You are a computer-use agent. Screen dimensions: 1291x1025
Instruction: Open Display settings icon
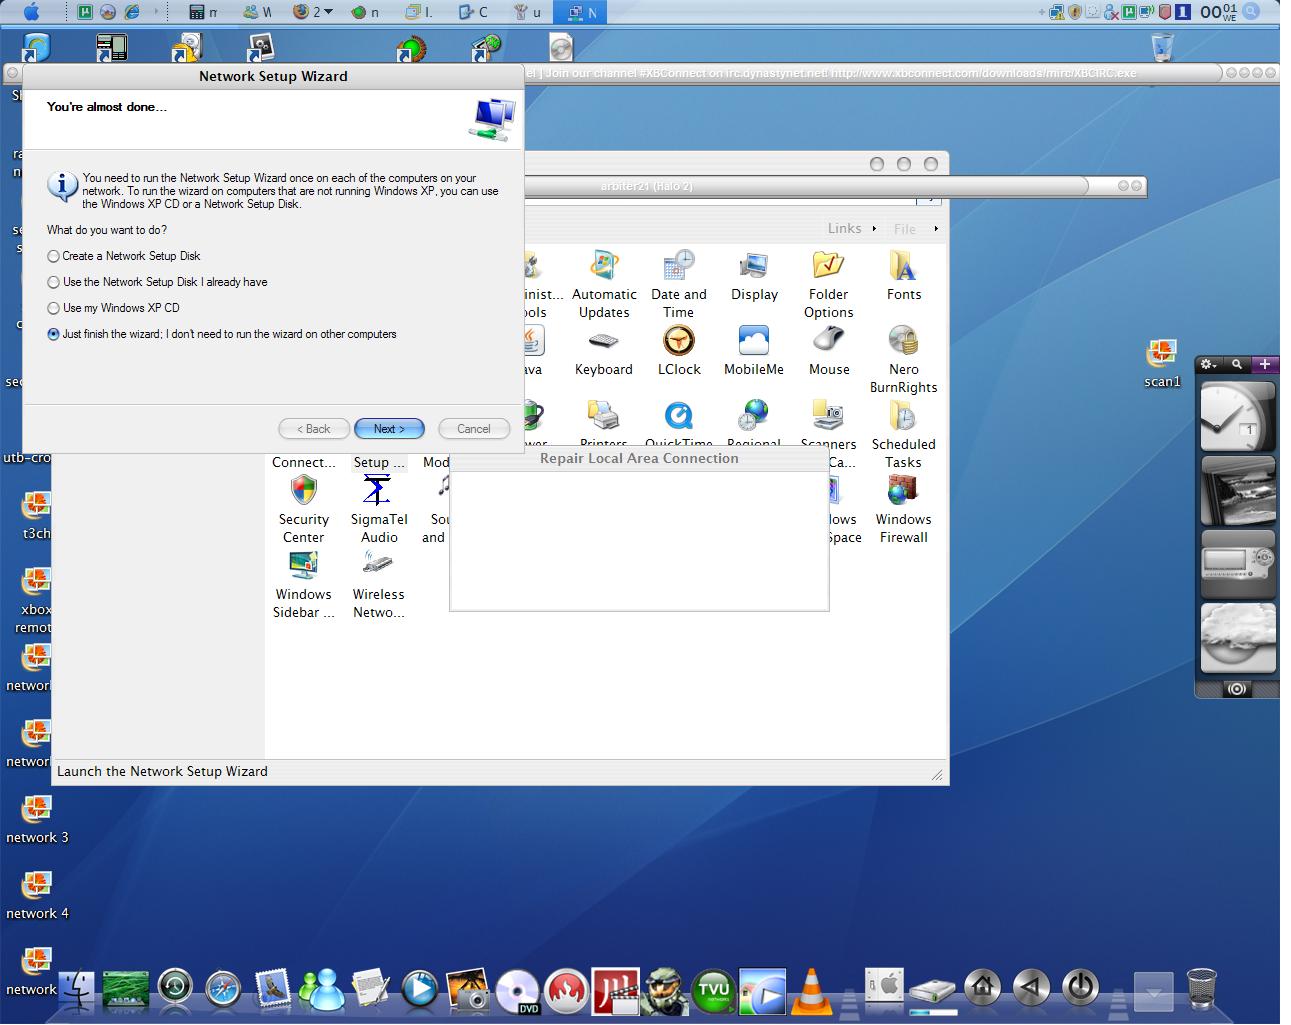(x=754, y=277)
